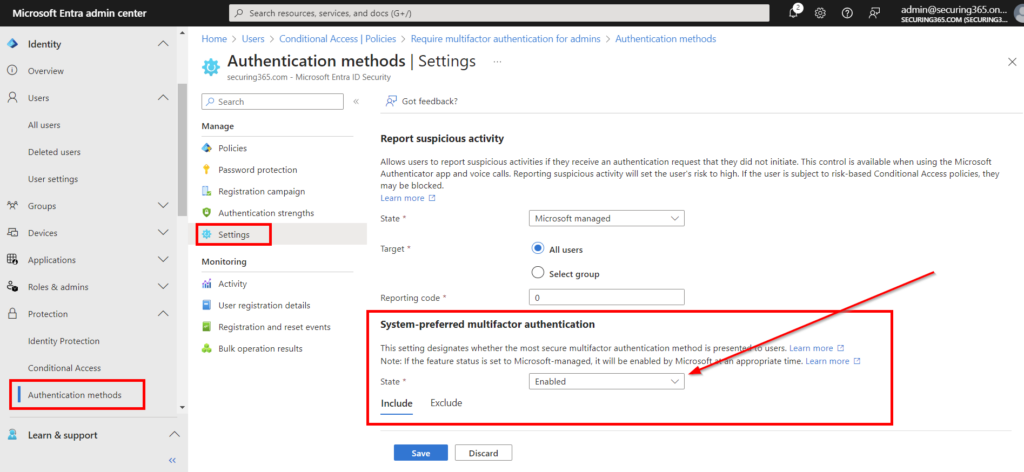Expand the Groups section chevron
Viewport: 1024px width, 472px height.
pyautogui.click(x=163, y=206)
